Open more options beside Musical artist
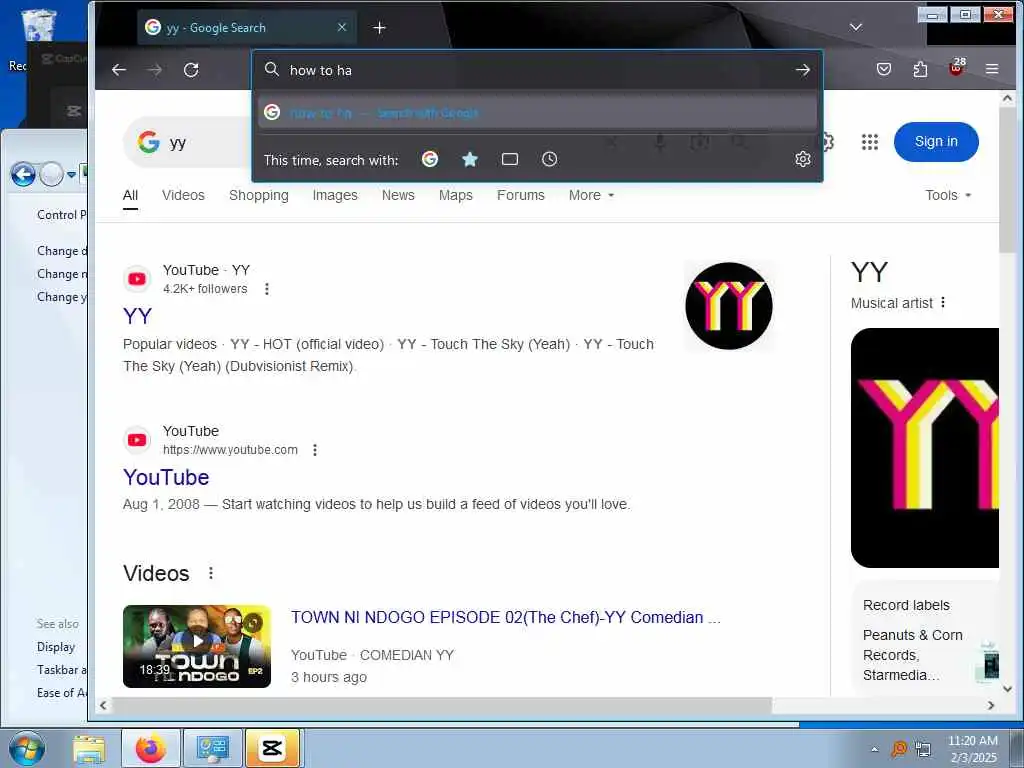The height and width of the screenshot is (768, 1024). (943, 302)
